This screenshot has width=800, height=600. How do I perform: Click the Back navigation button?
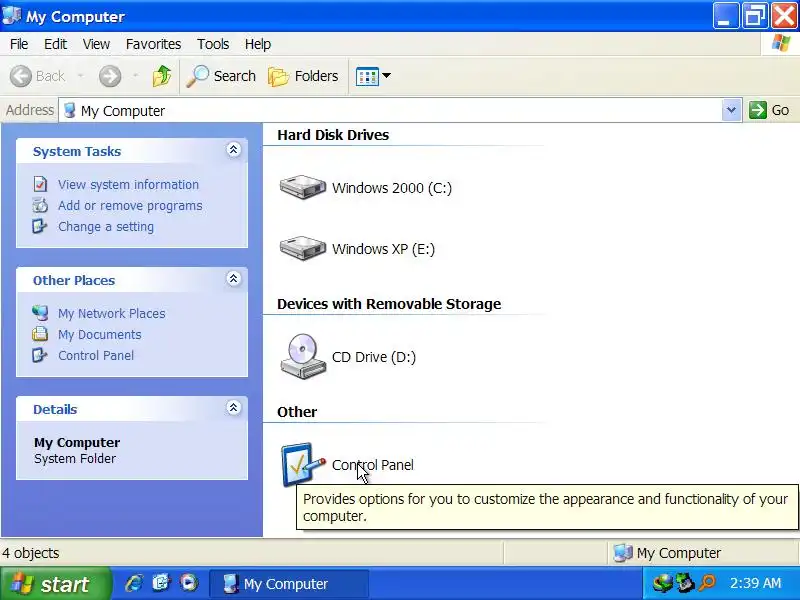click(37, 76)
